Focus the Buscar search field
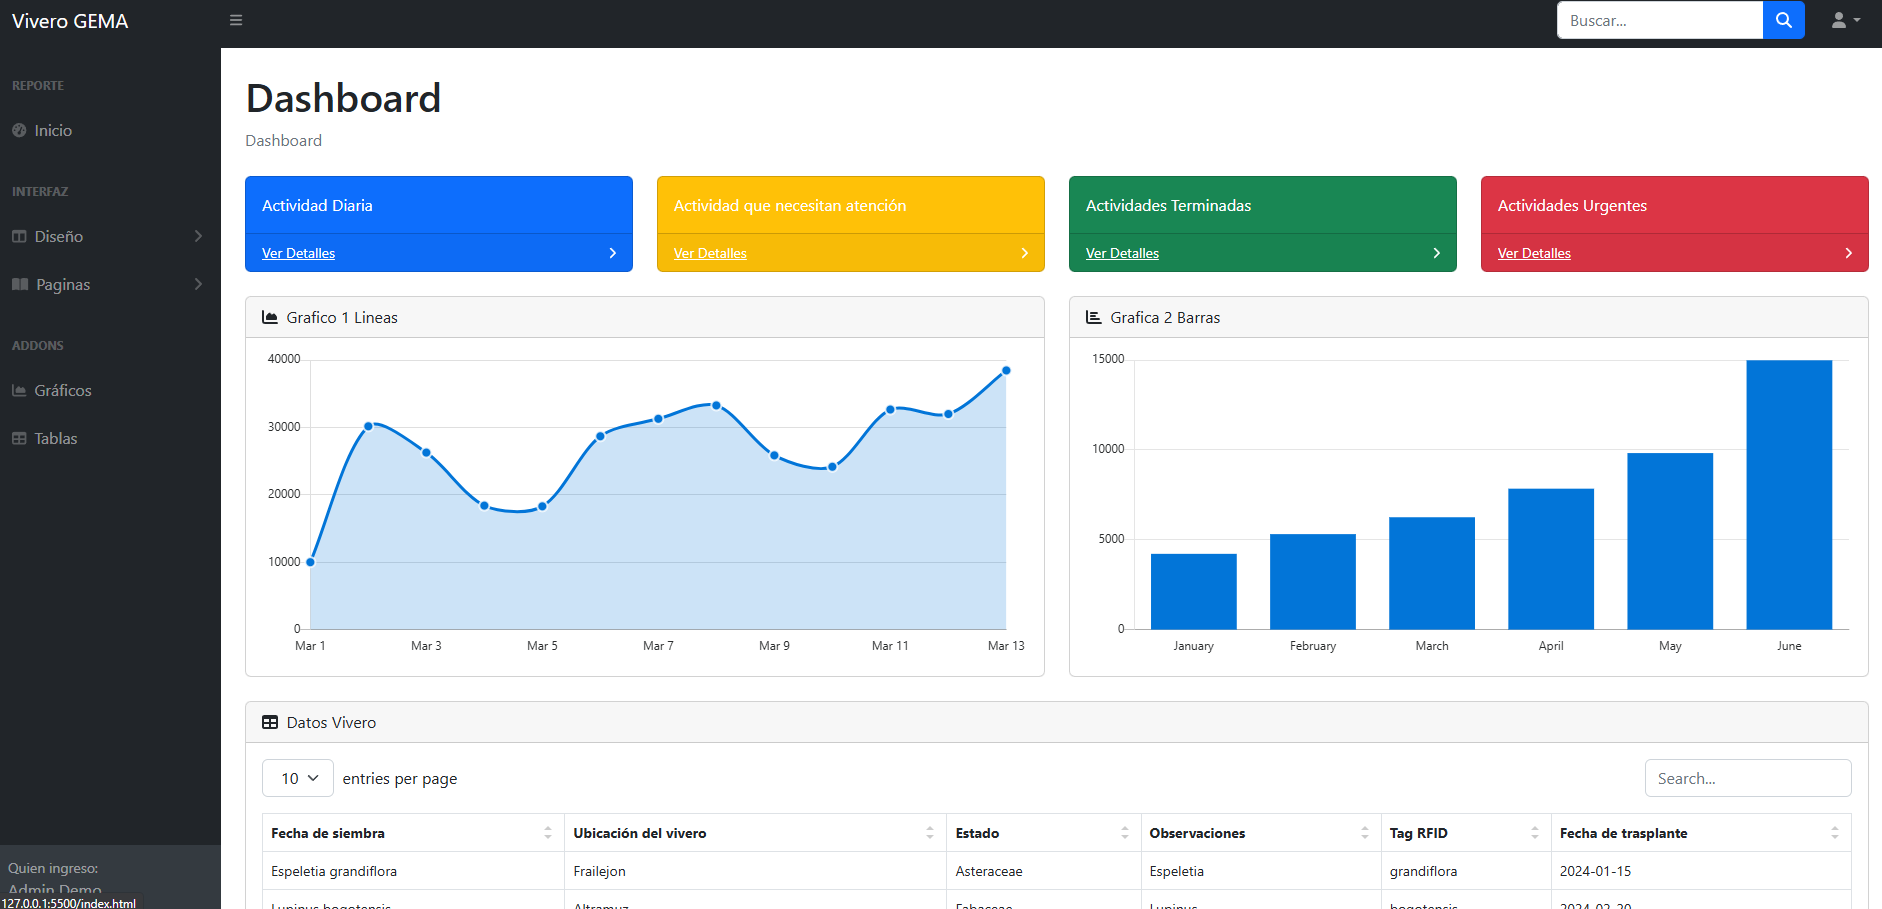The image size is (1882, 909). click(1660, 20)
